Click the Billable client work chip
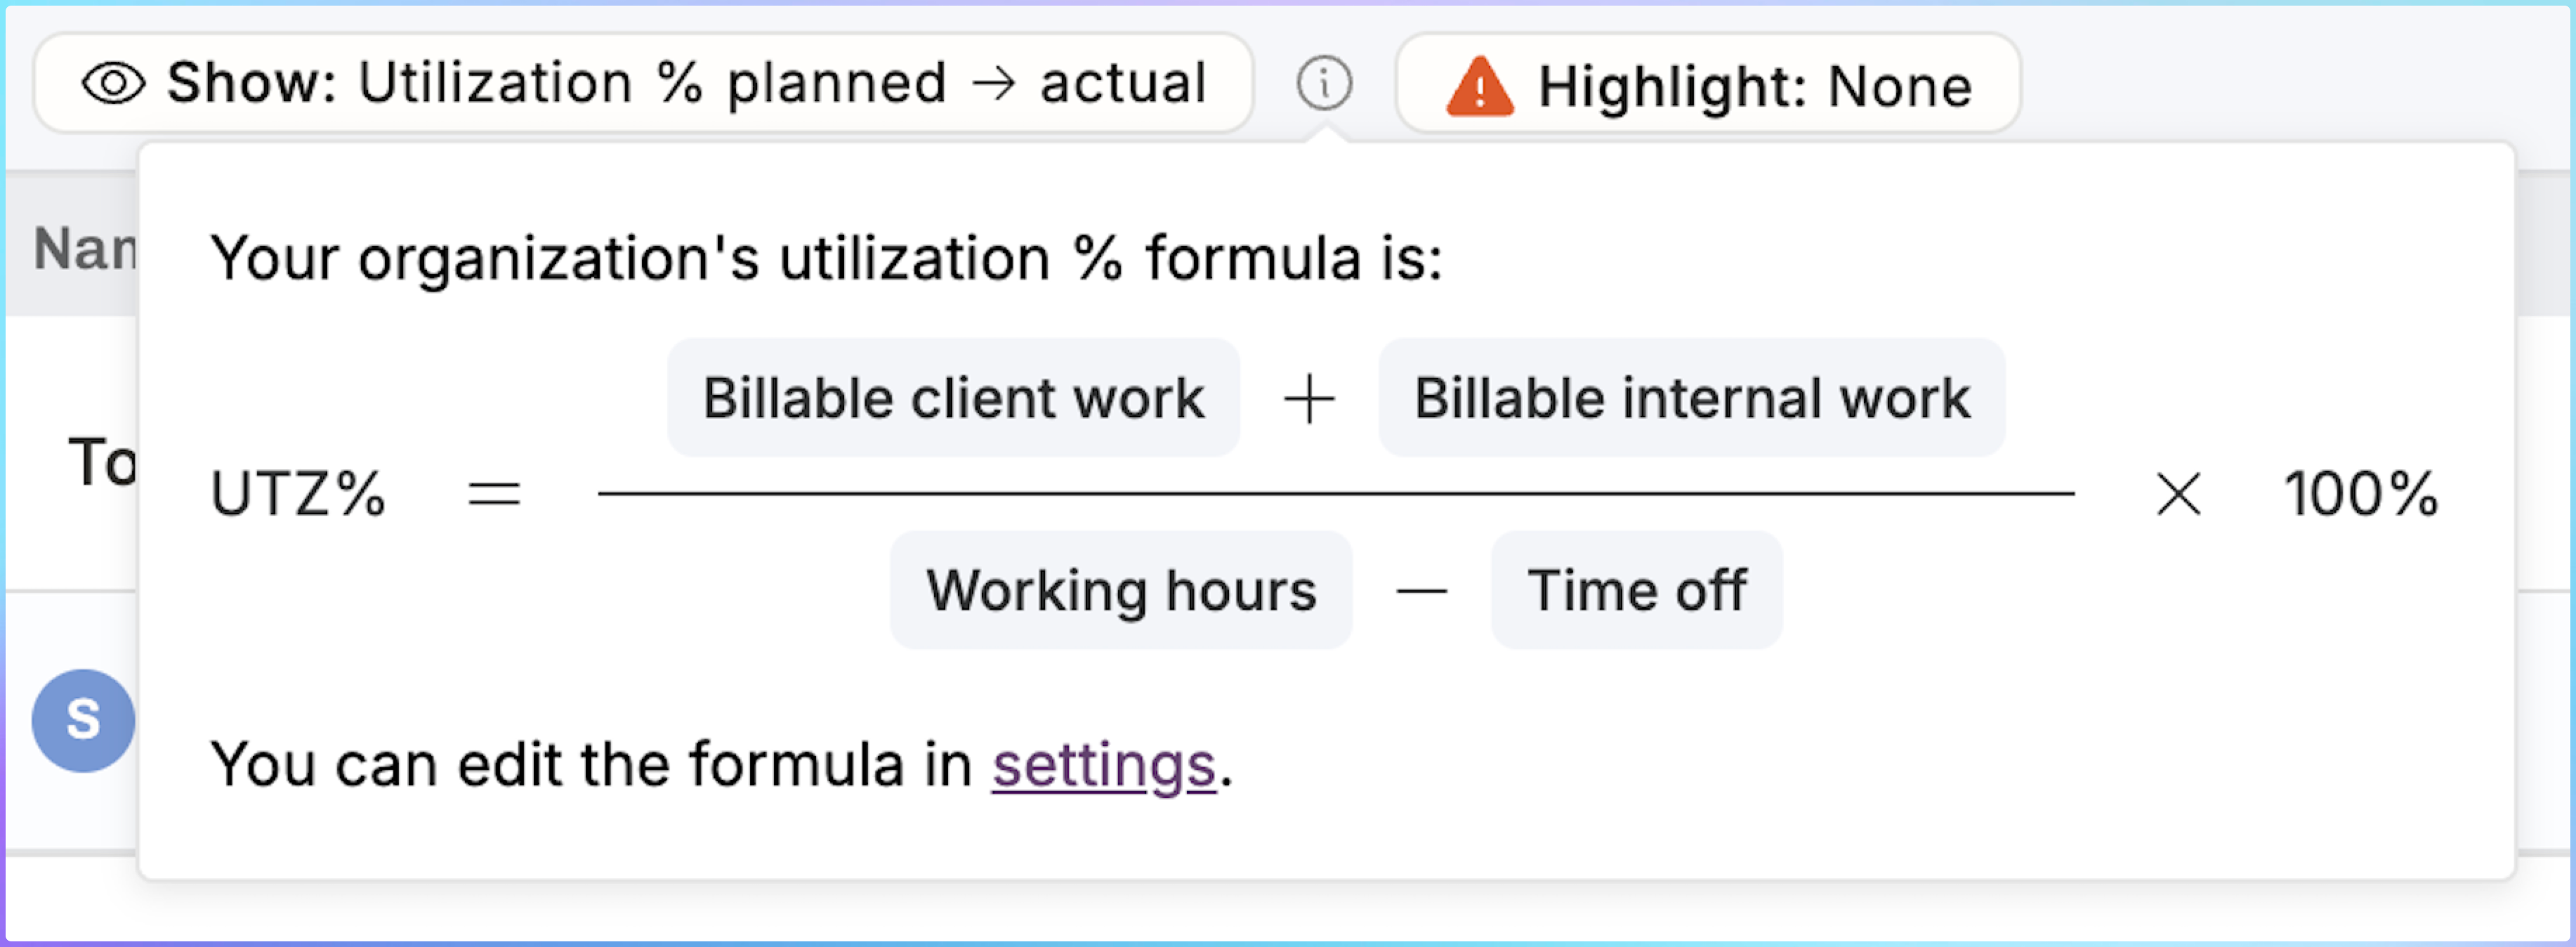Image resolution: width=2576 pixels, height=947 pixels. tap(953, 398)
